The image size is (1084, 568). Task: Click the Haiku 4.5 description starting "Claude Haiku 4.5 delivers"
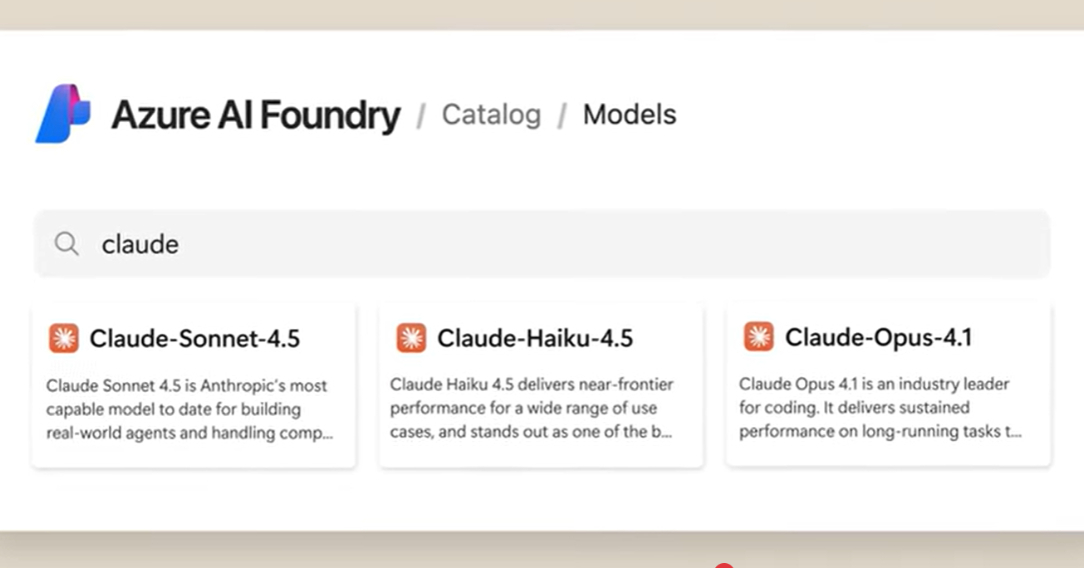tap(532, 385)
